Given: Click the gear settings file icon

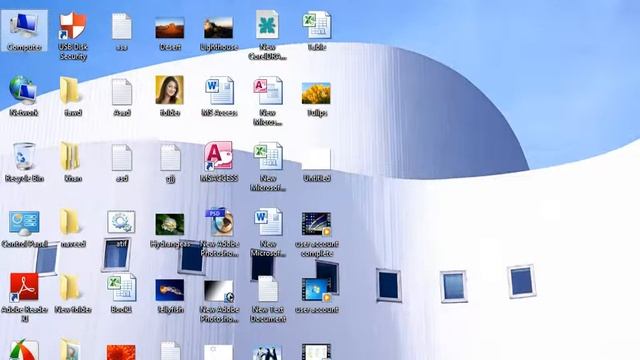Looking at the screenshot, I should point(121,222).
